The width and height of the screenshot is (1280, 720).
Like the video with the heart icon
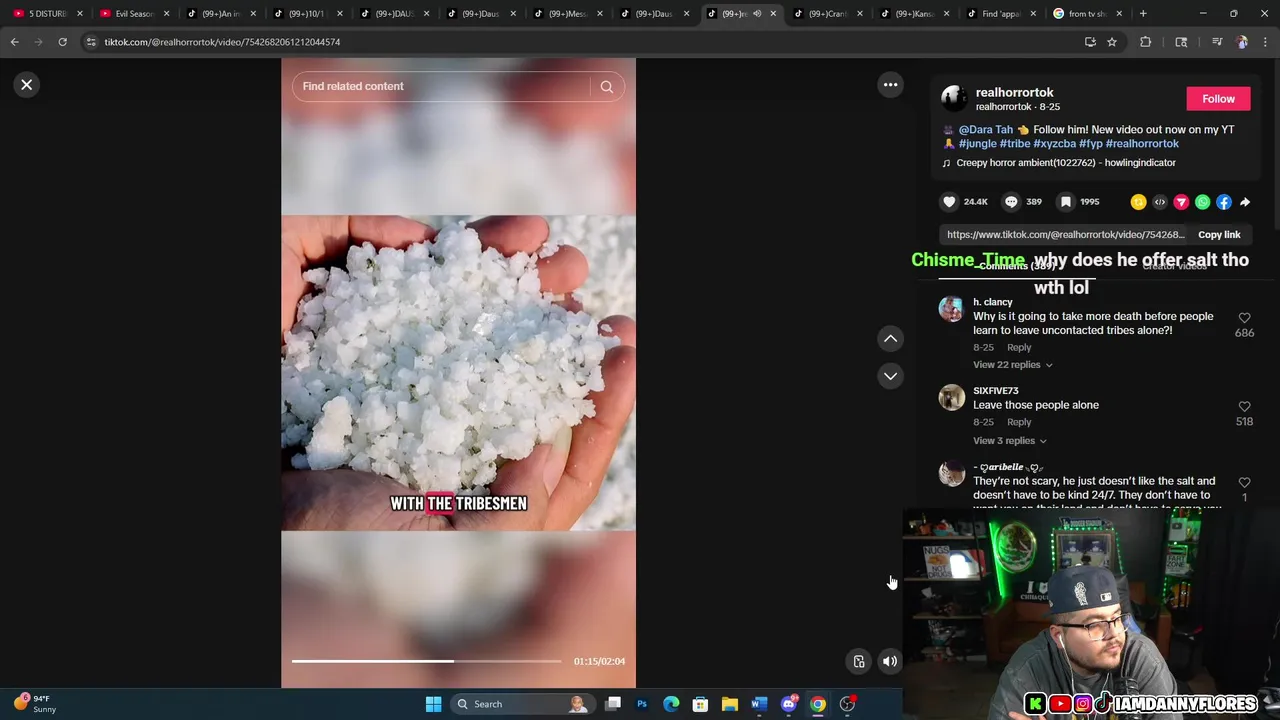949,202
